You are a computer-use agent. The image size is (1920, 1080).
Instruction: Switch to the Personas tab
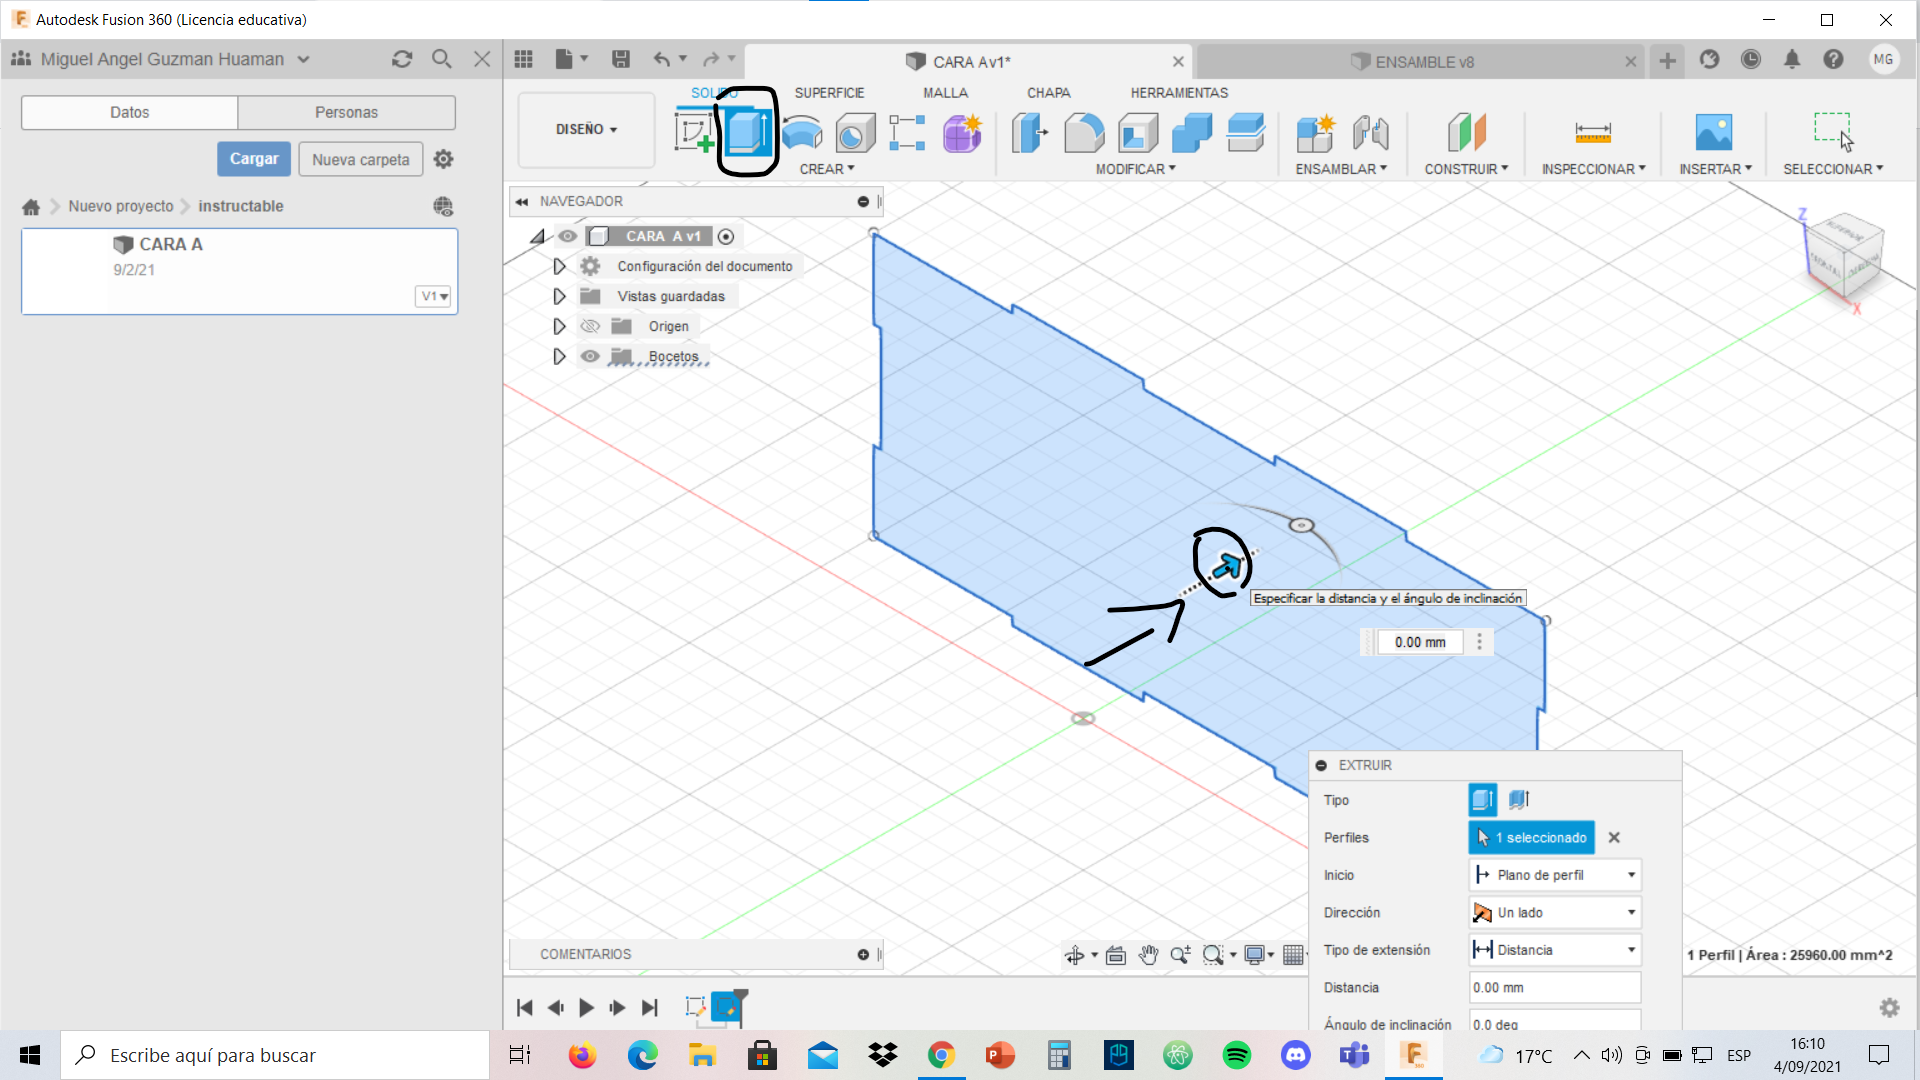[346, 112]
